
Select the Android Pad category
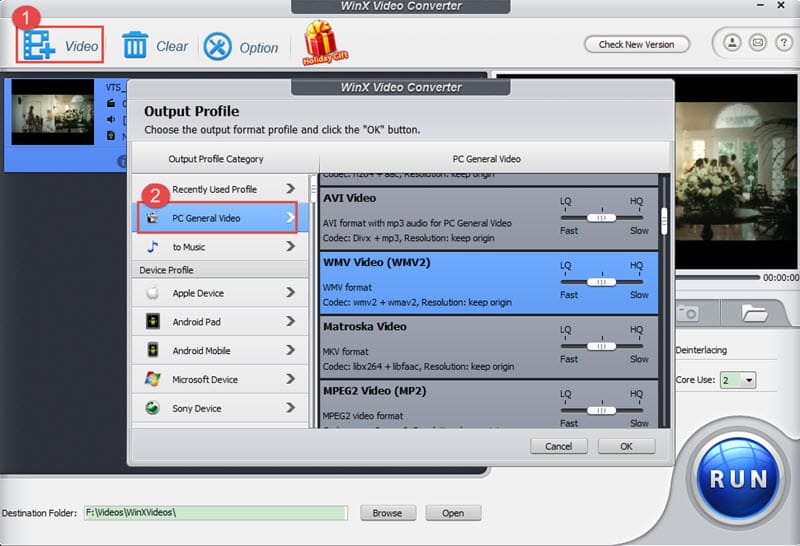click(x=220, y=321)
